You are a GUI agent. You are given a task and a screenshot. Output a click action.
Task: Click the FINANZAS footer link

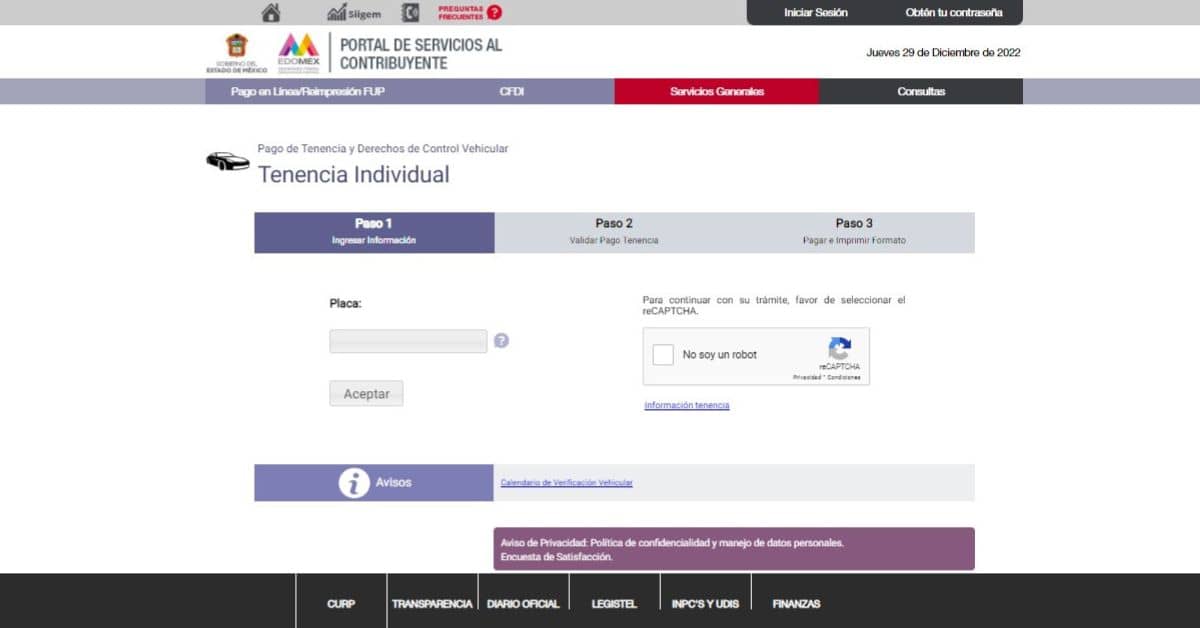[796, 604]
